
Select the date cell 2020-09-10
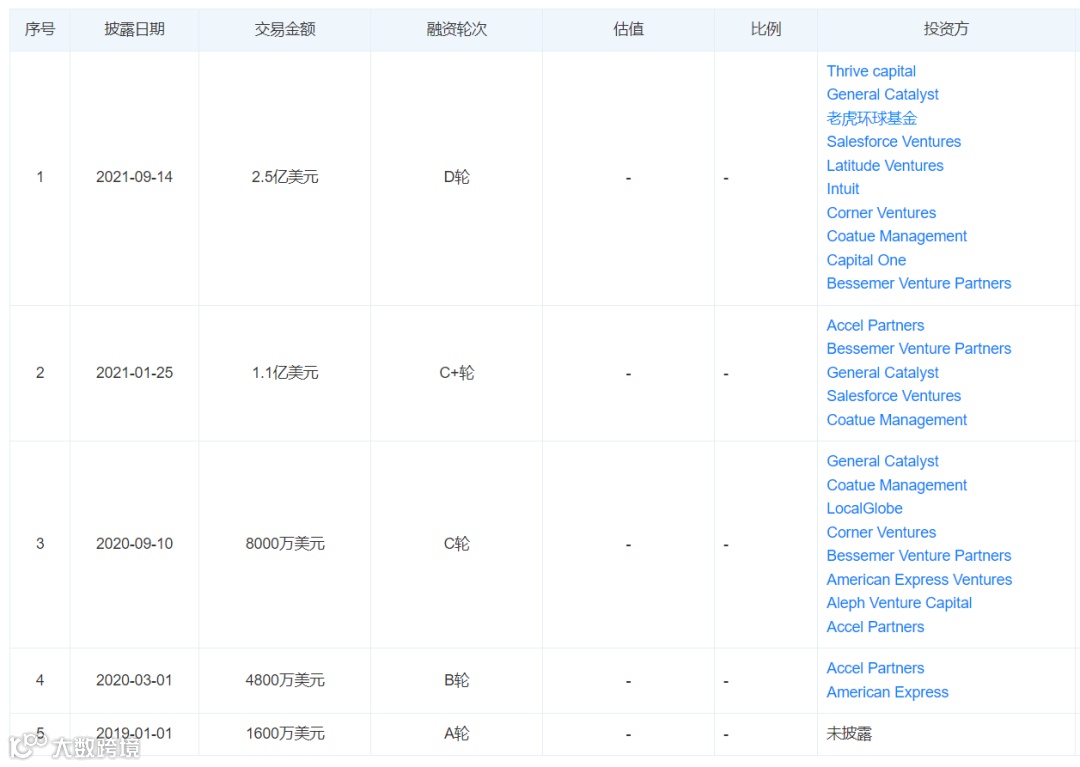coord(134,543)
